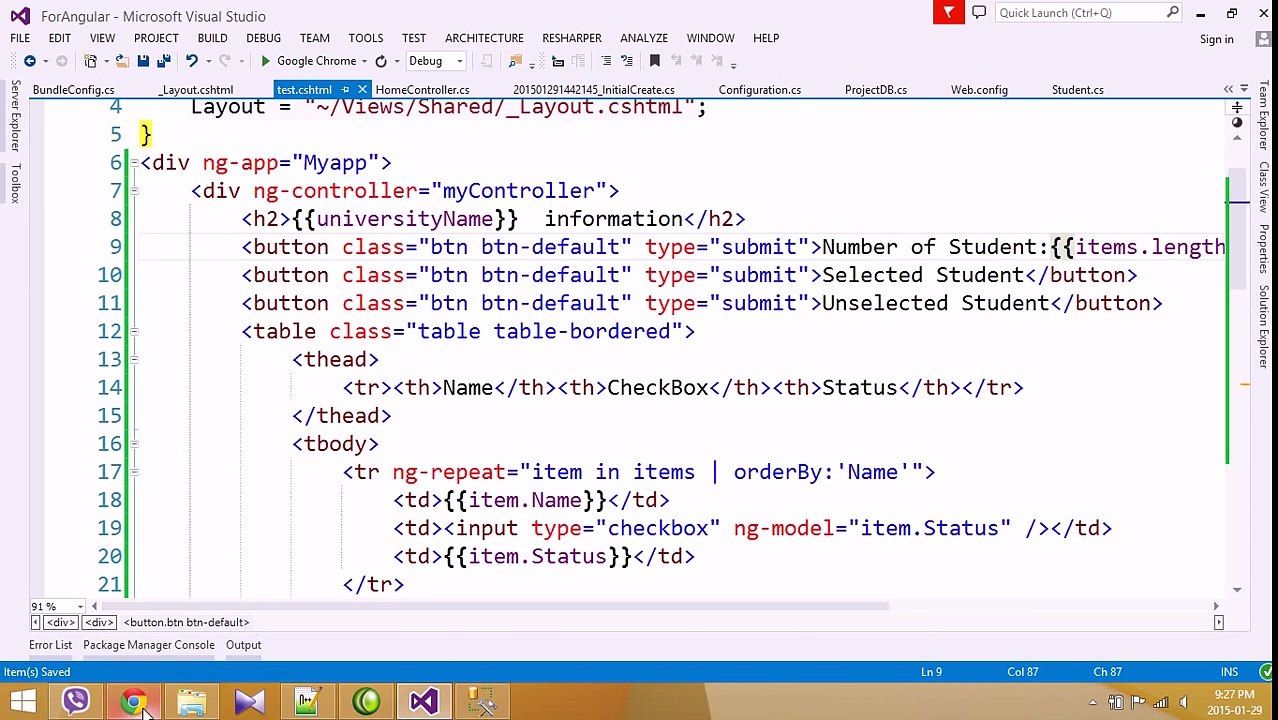1278x720 pixels.
Task: Click the Save file toolbar icon
Action: [x=143, y=61]
